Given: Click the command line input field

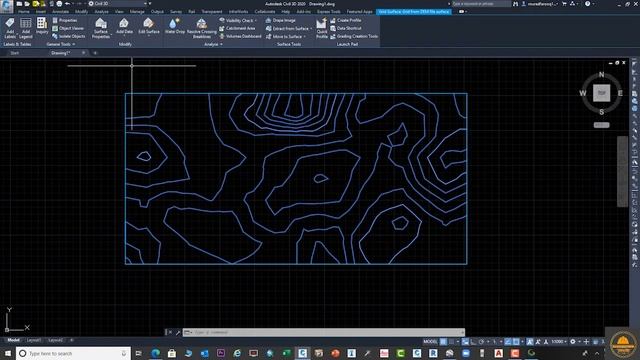Looking at the screenshot, I should pos(324,332).
